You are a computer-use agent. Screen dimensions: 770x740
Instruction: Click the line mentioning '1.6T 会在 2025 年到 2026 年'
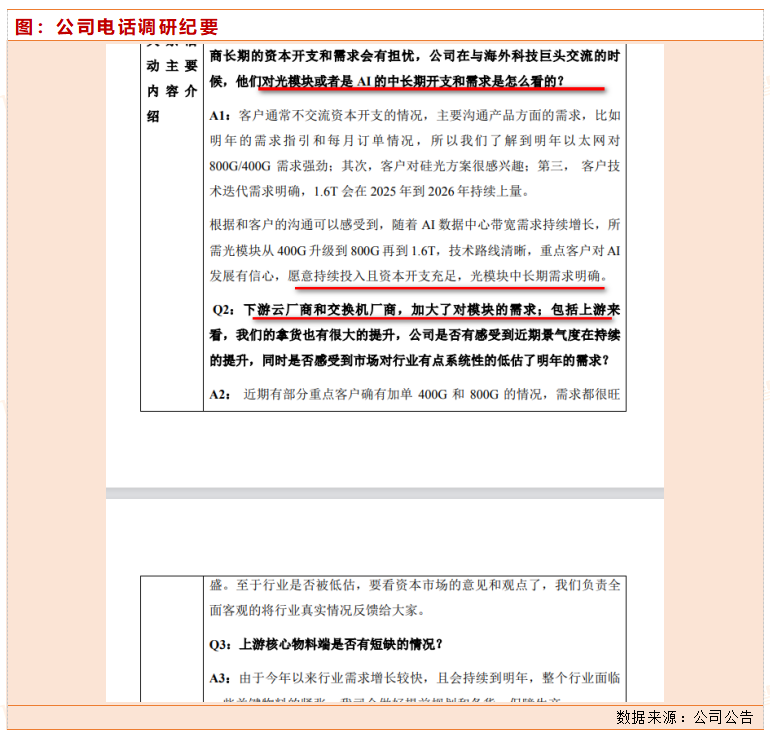[x=369, y=191]
